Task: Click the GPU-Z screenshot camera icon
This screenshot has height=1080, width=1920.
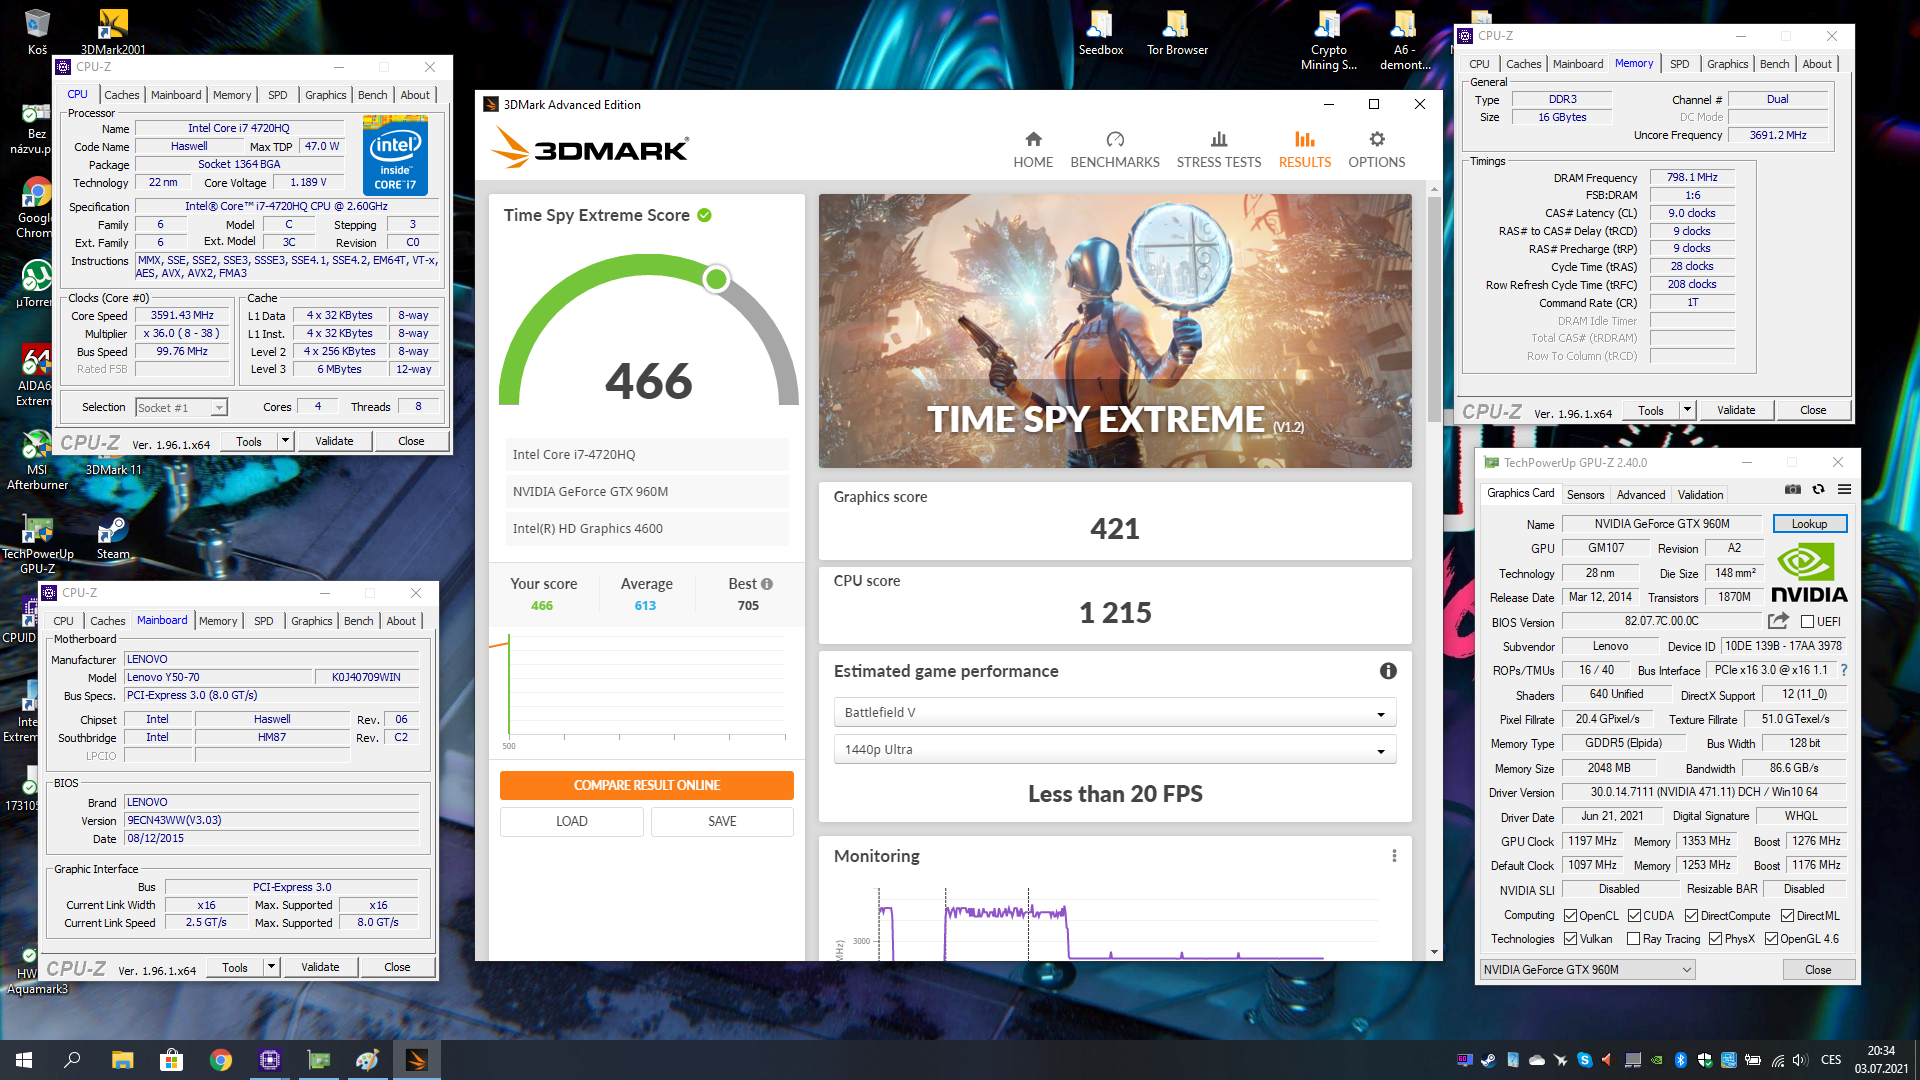Action: point(1793,489)
